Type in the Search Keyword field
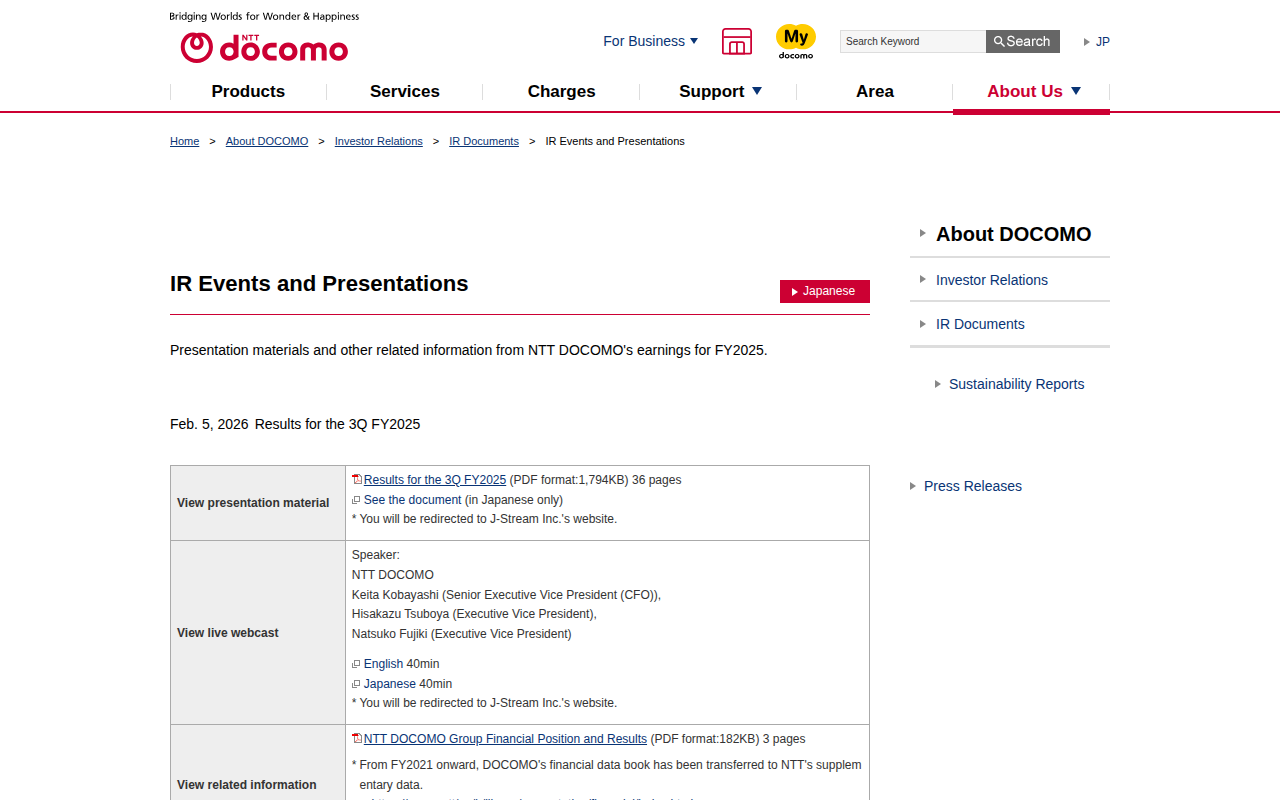The image size is (1280, 800). [x=912, y=41]
